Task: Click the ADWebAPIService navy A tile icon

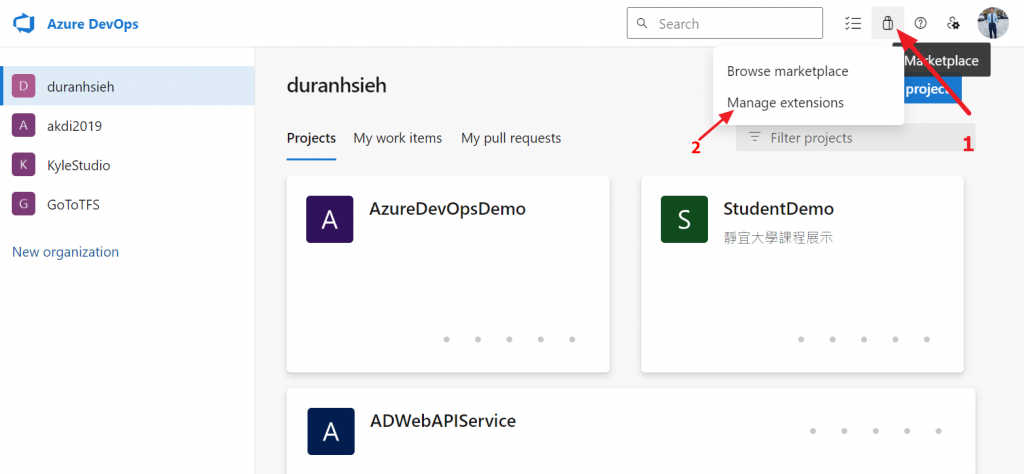Action: tap(331, 432)
